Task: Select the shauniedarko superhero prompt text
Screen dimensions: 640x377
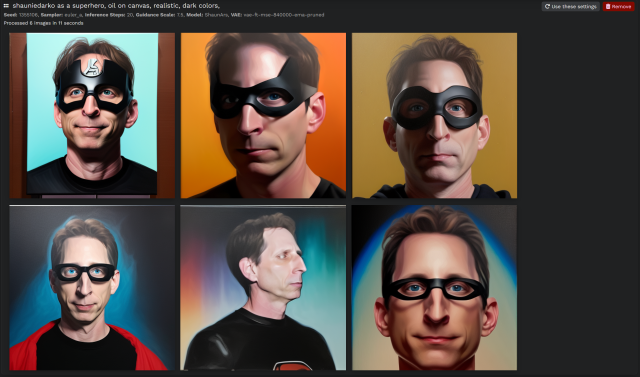Action: [x=116, y=6]
